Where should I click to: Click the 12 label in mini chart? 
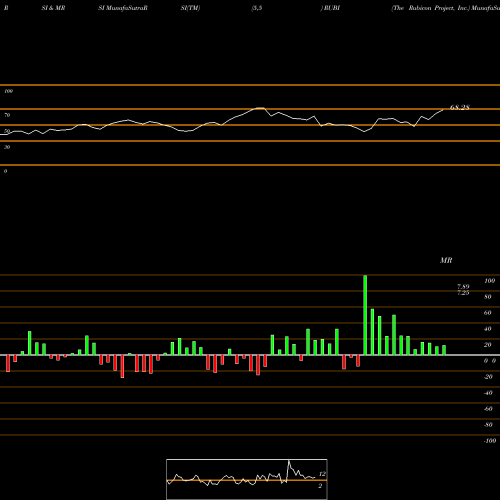(322, 474)
